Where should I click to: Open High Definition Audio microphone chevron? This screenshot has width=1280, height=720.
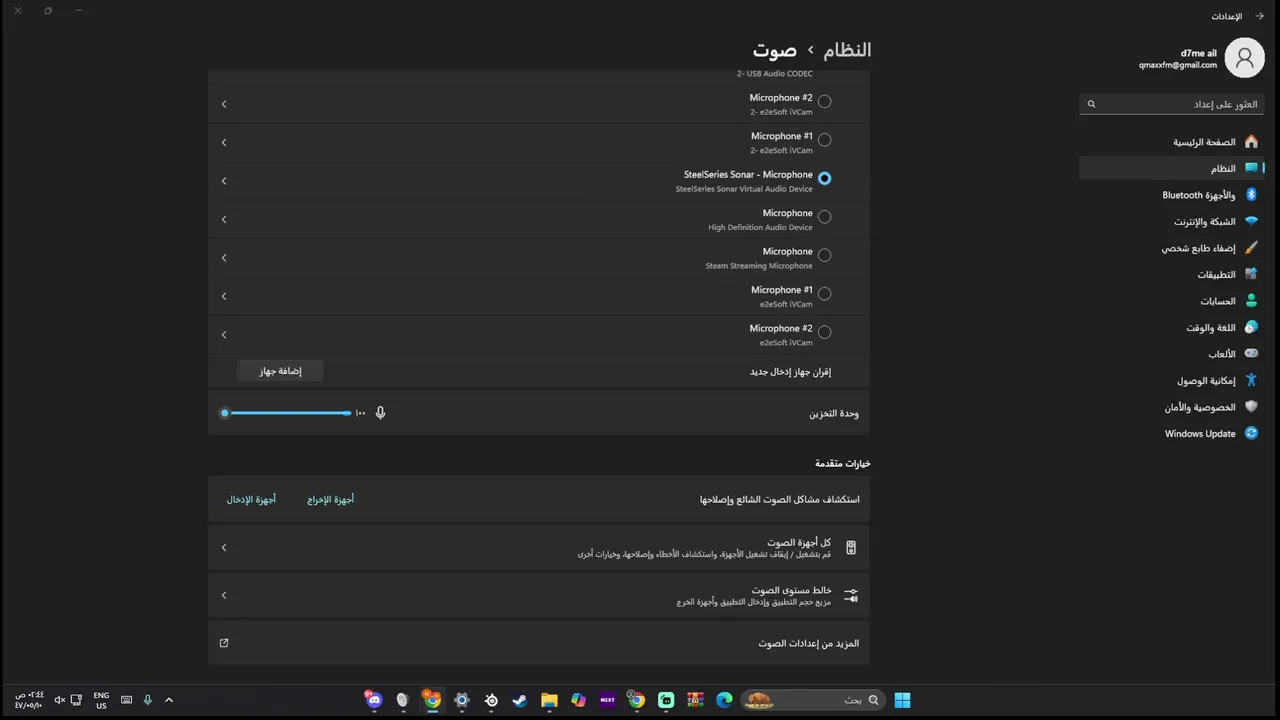(x=224, y=219)
